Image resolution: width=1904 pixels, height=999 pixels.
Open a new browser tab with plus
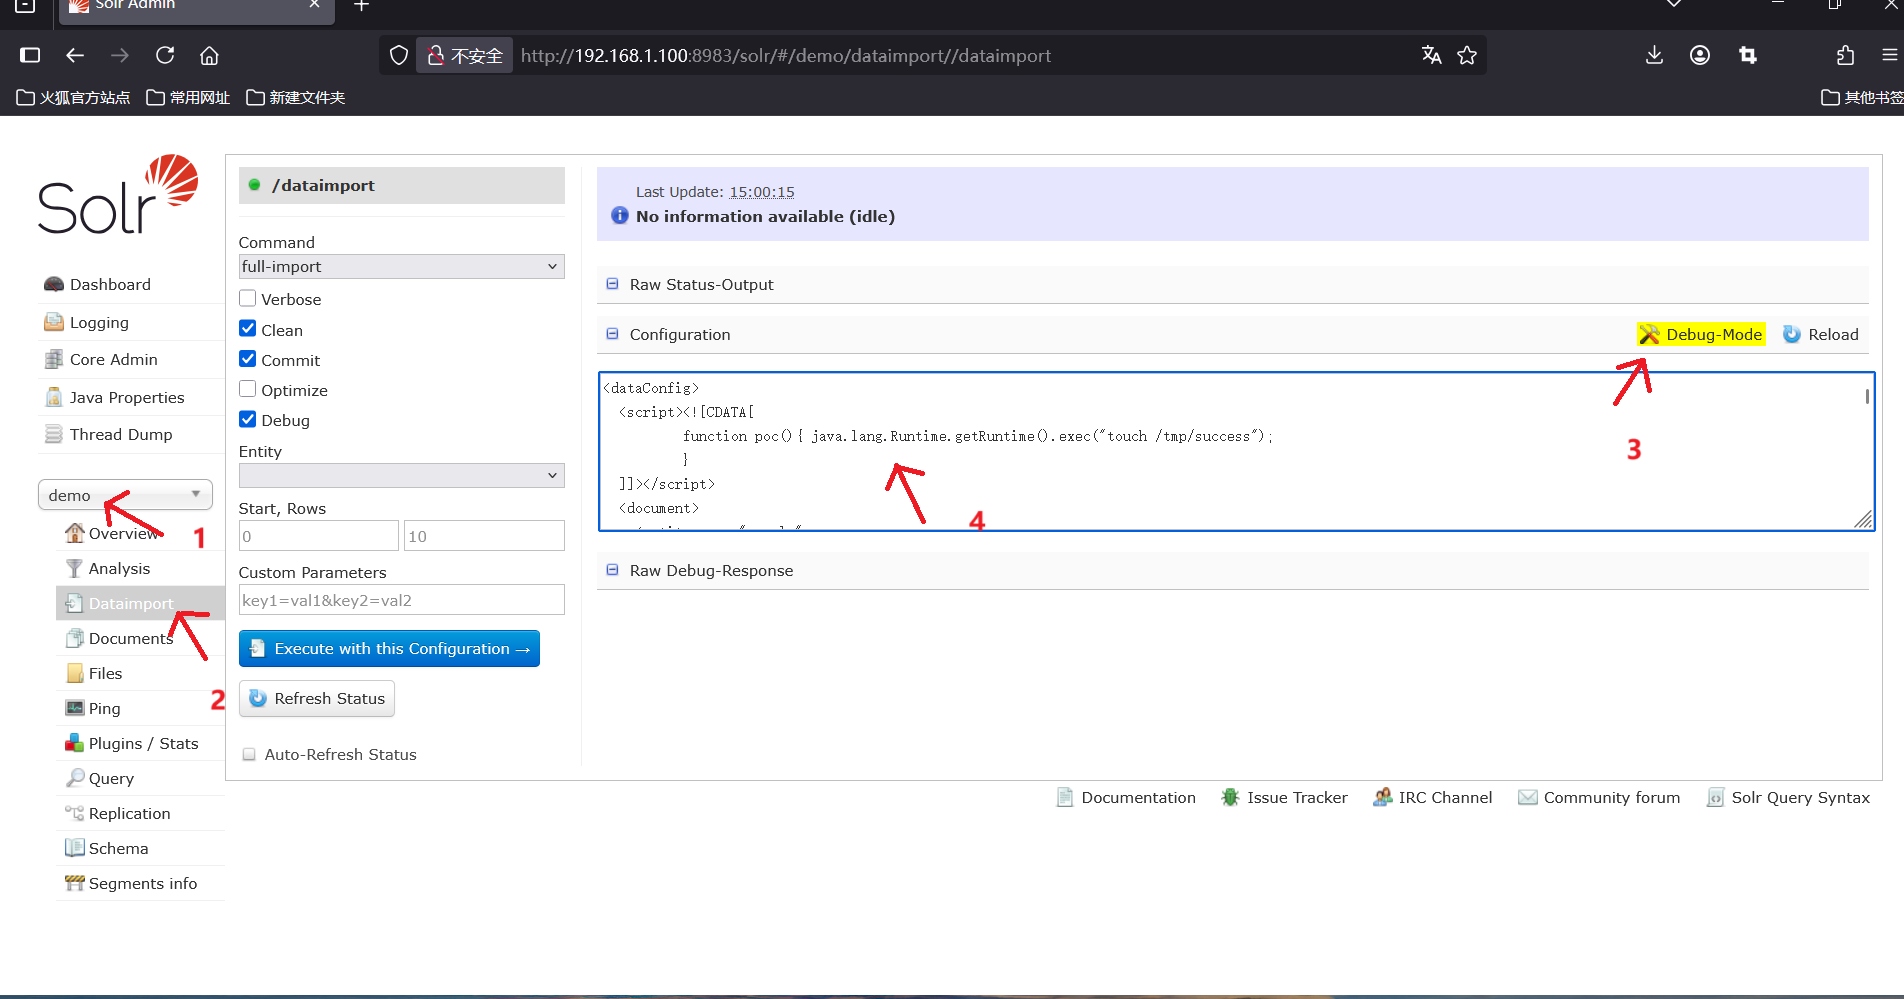362,5
